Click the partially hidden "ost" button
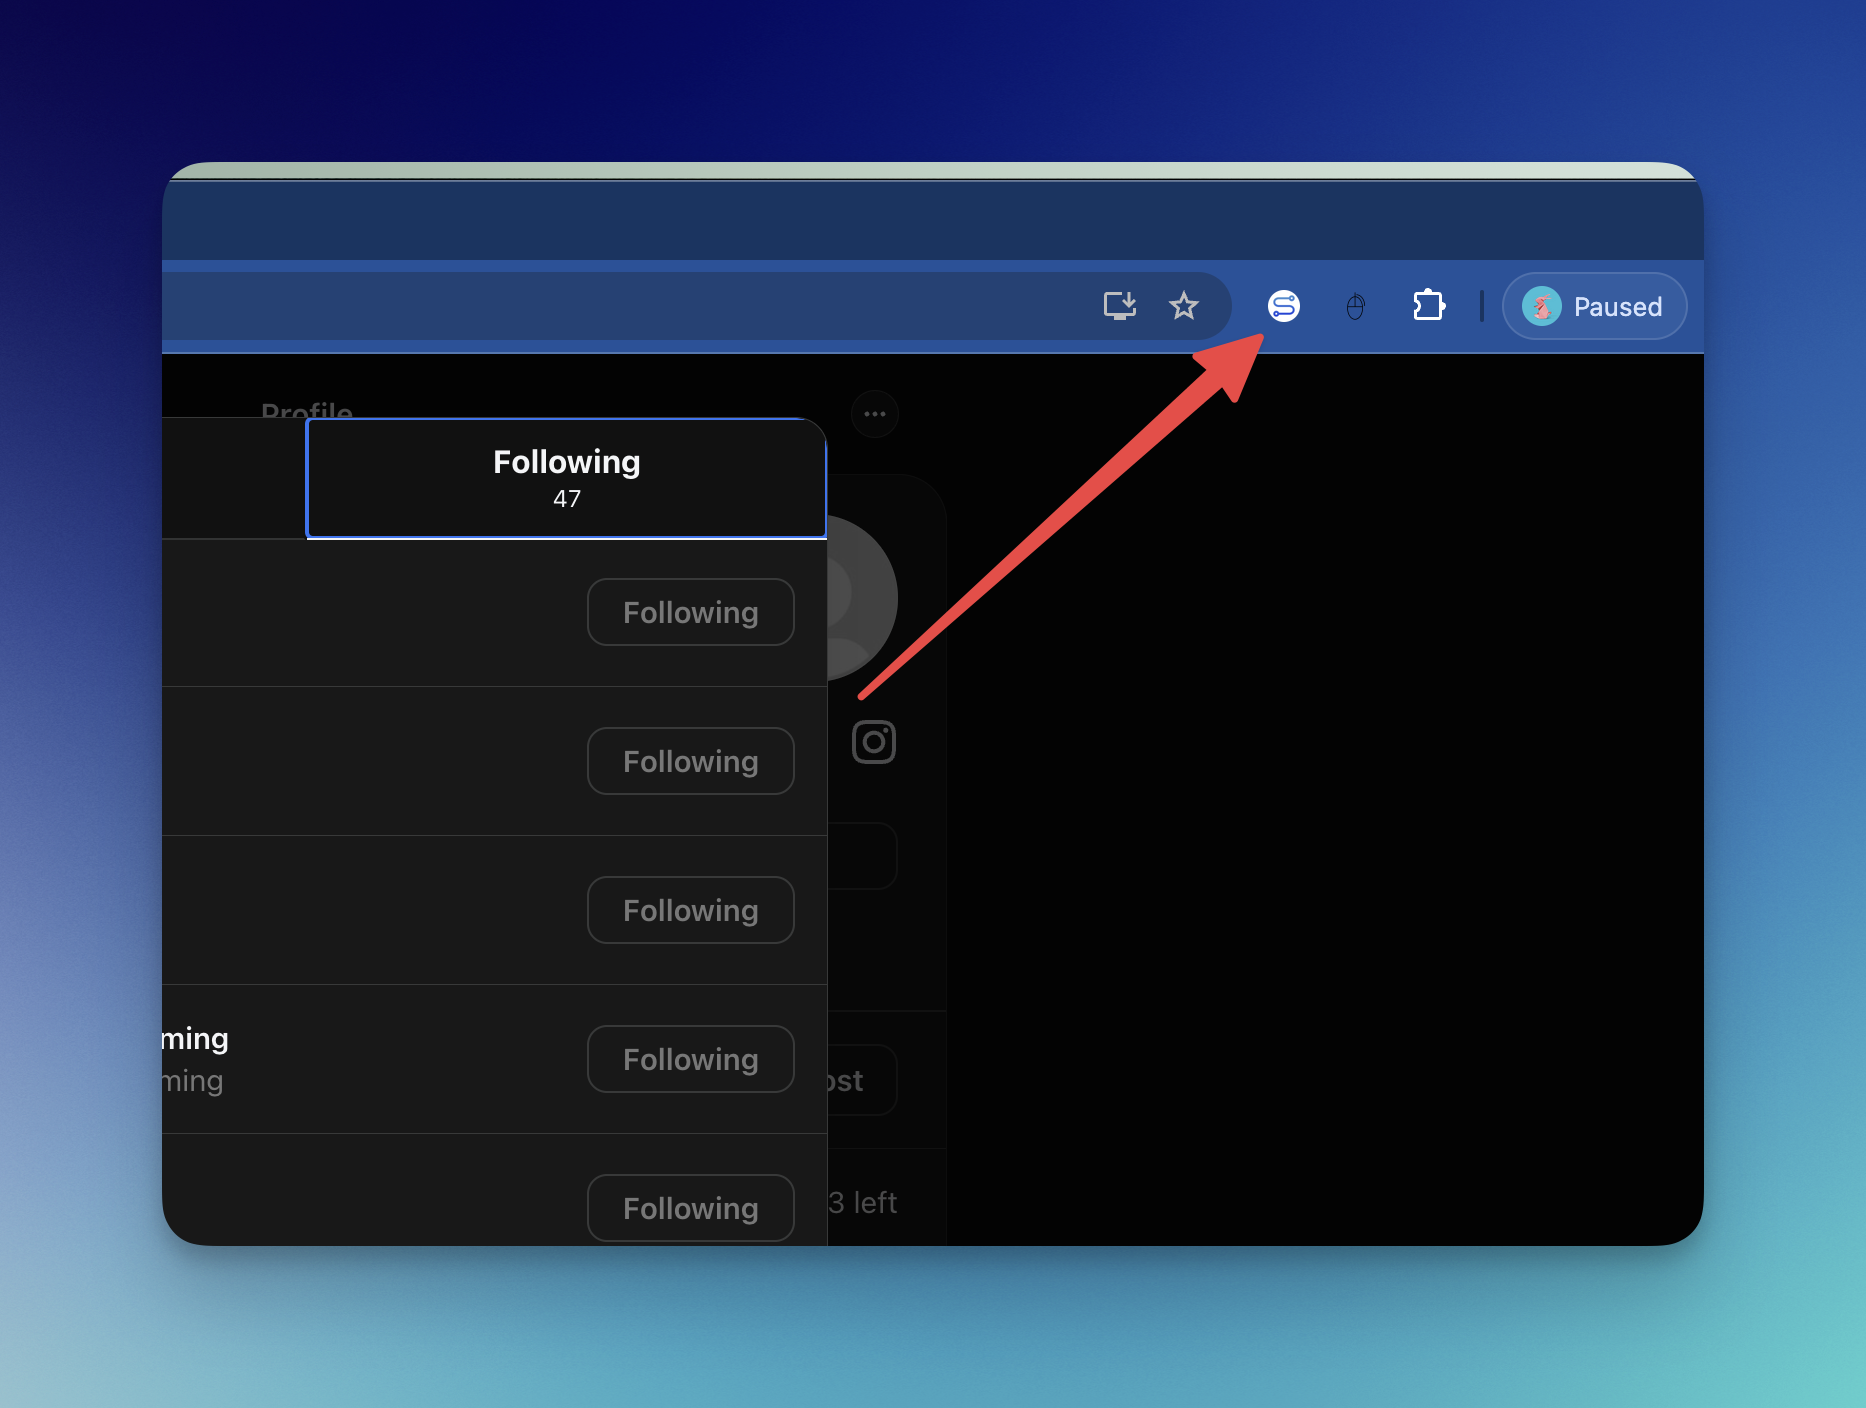The height and width of the screenshot is (1408, 1866). click(861, 1080)
